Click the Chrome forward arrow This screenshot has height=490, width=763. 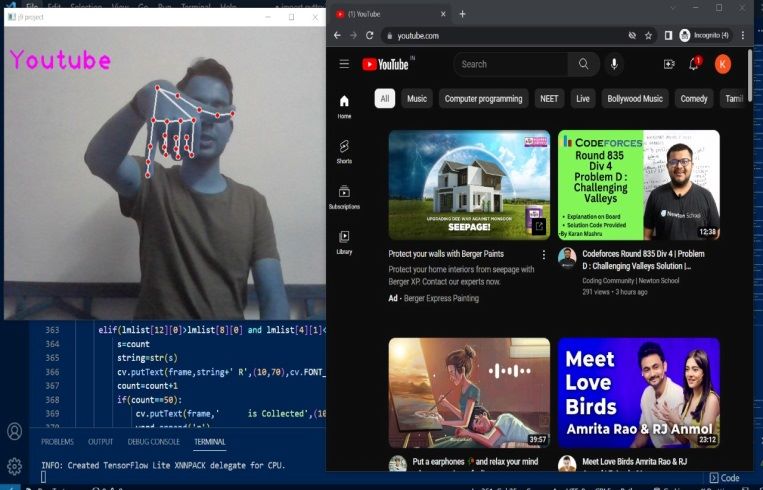(353, 36)
